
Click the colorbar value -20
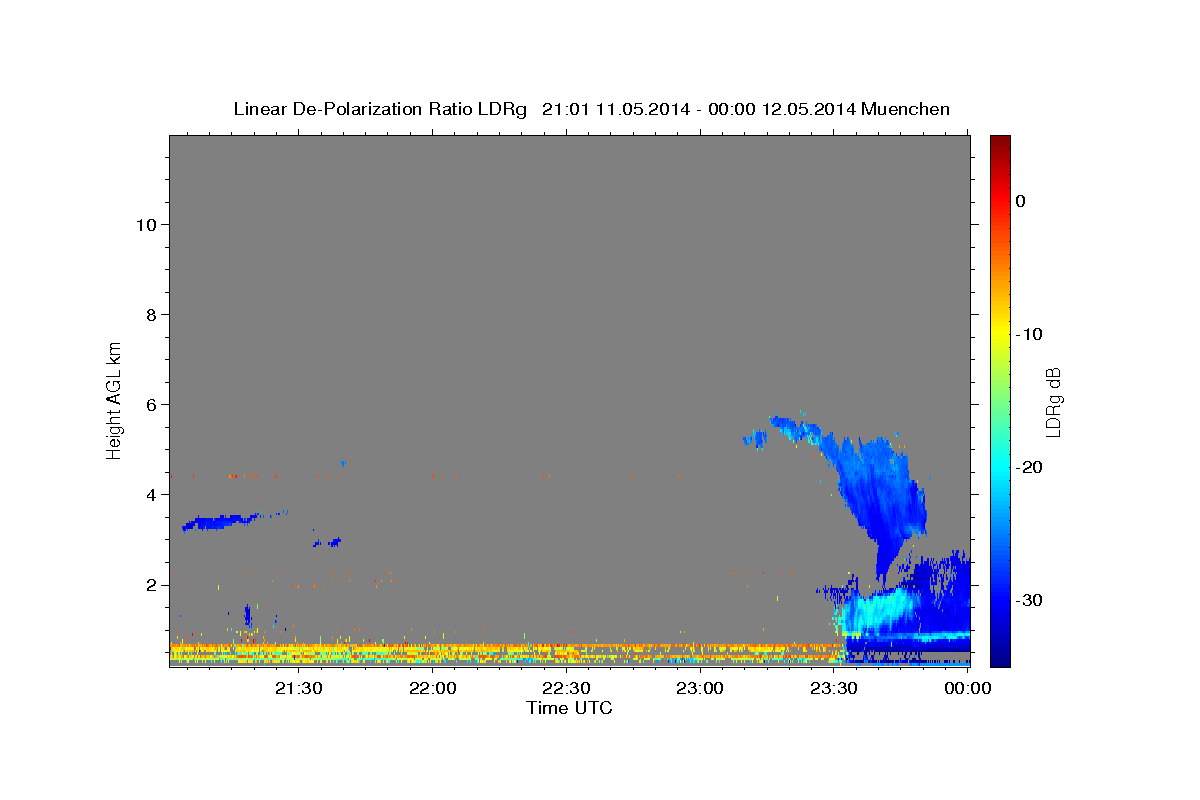[x=1028, y=467]
